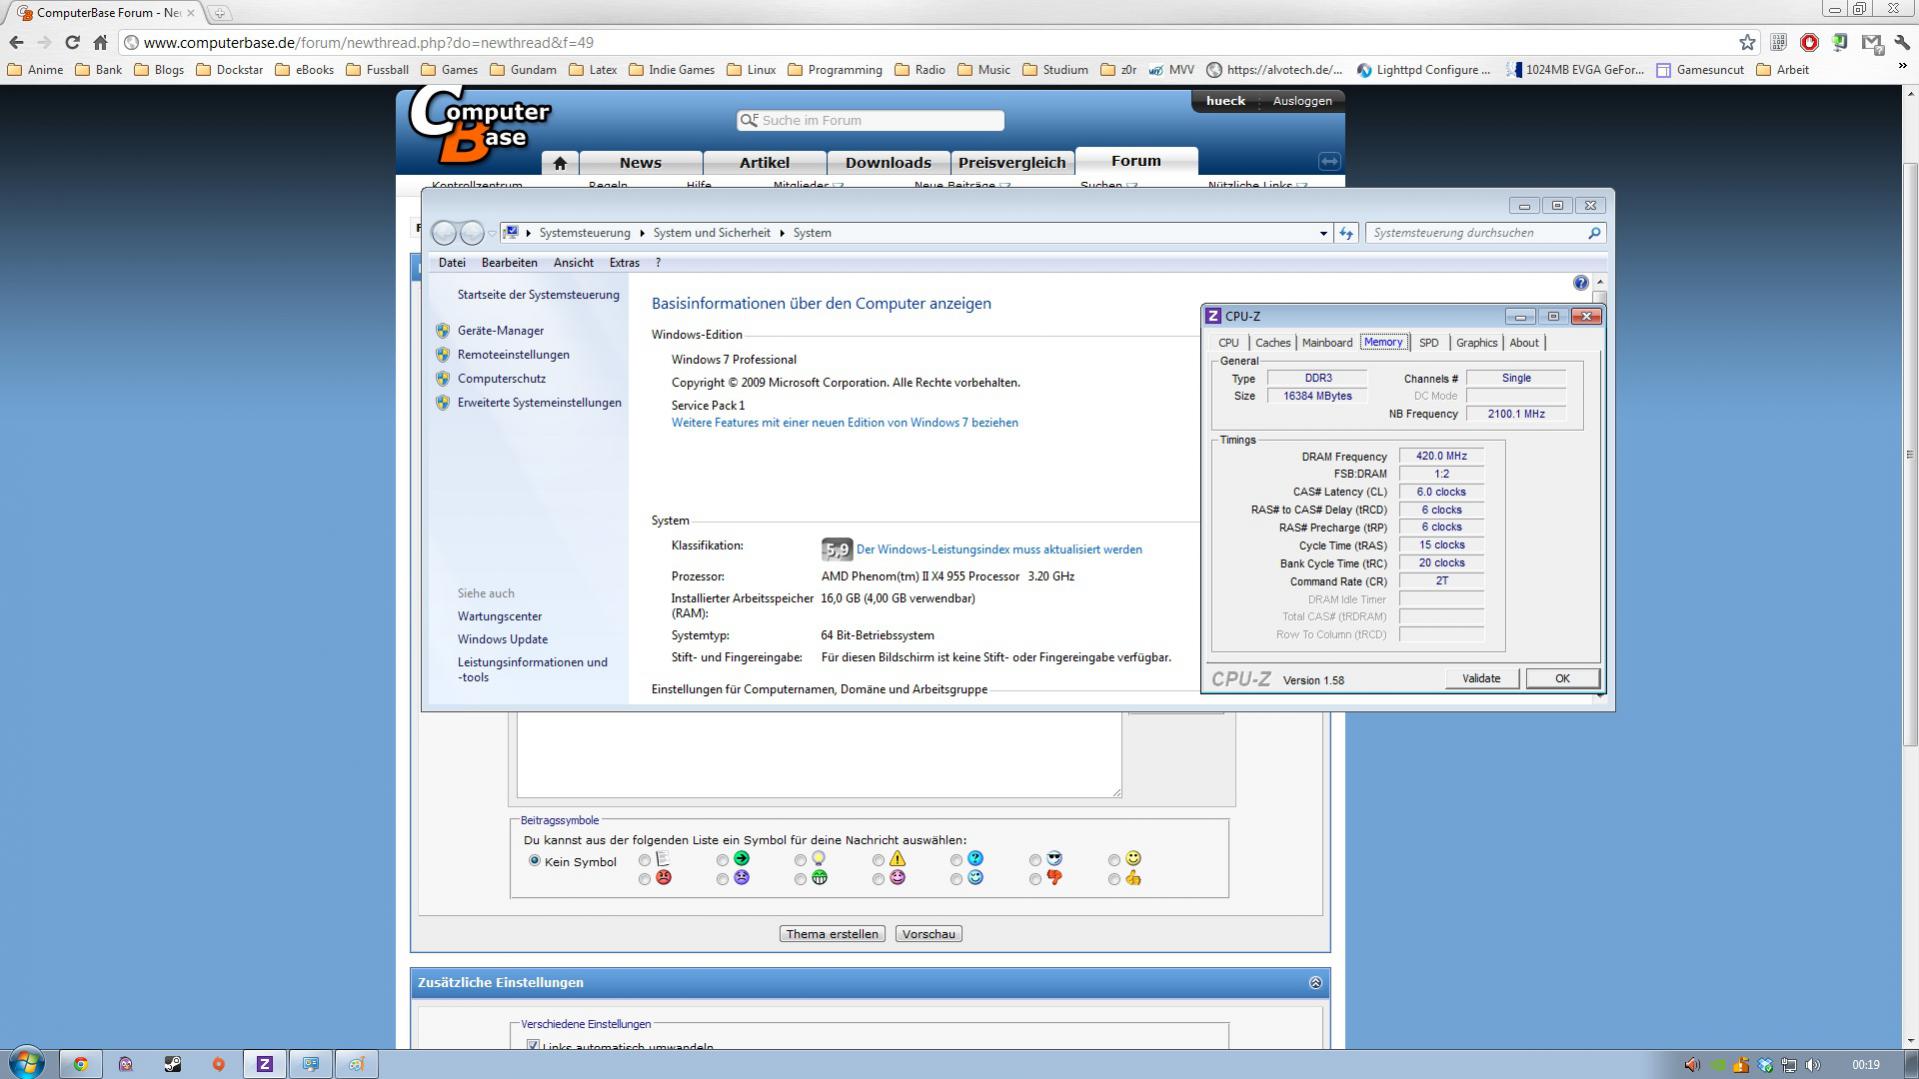Click the Thema erstellen button
The width and height of the screenshot is (1919, 1079).
coord(832,934)
